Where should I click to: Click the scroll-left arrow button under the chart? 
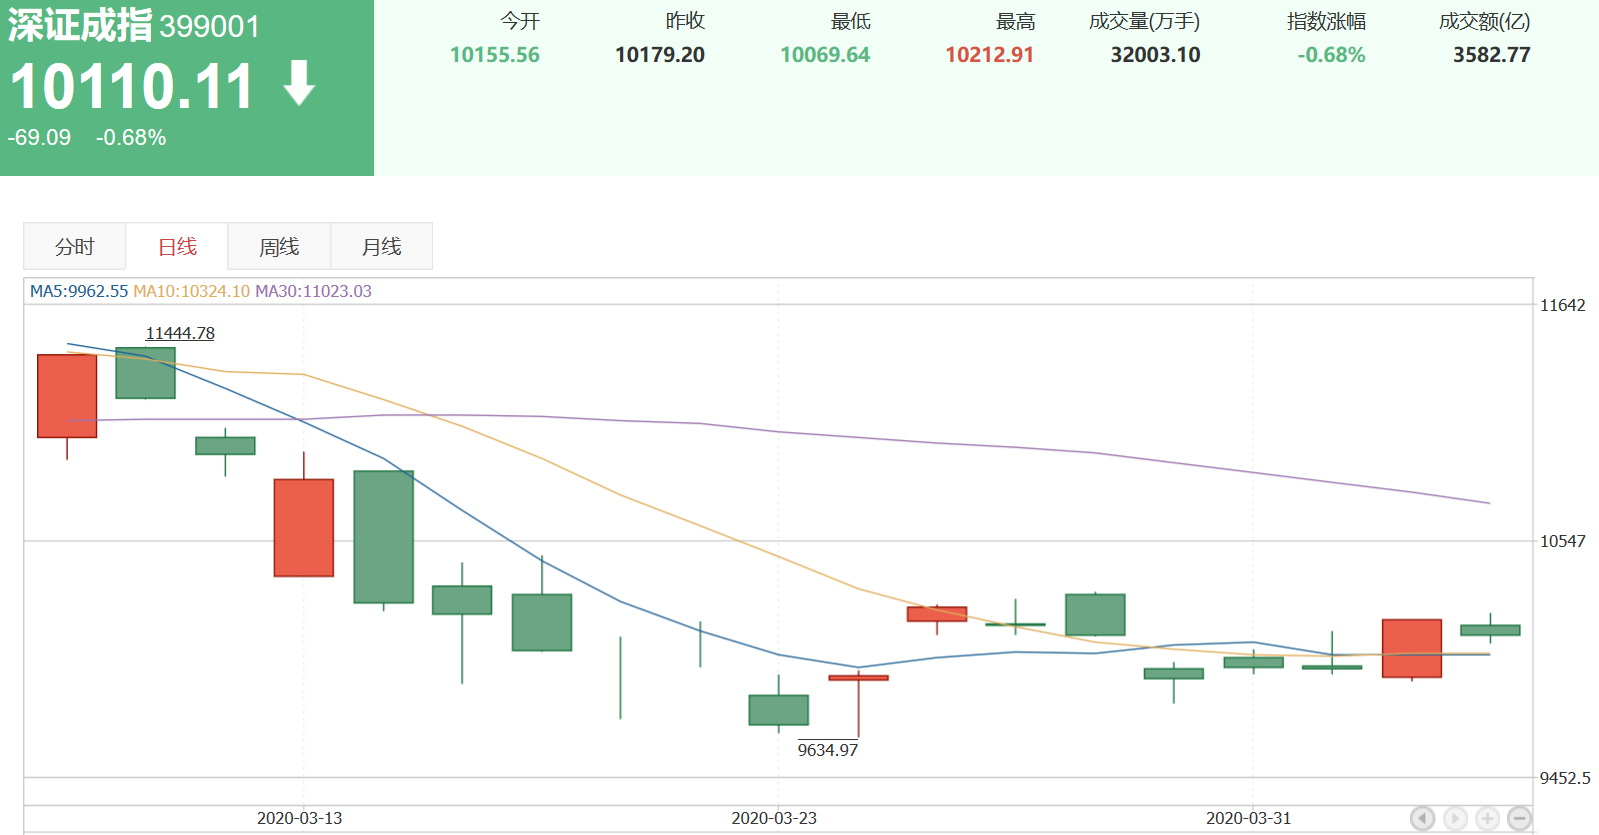click(x=1422, y=818)
